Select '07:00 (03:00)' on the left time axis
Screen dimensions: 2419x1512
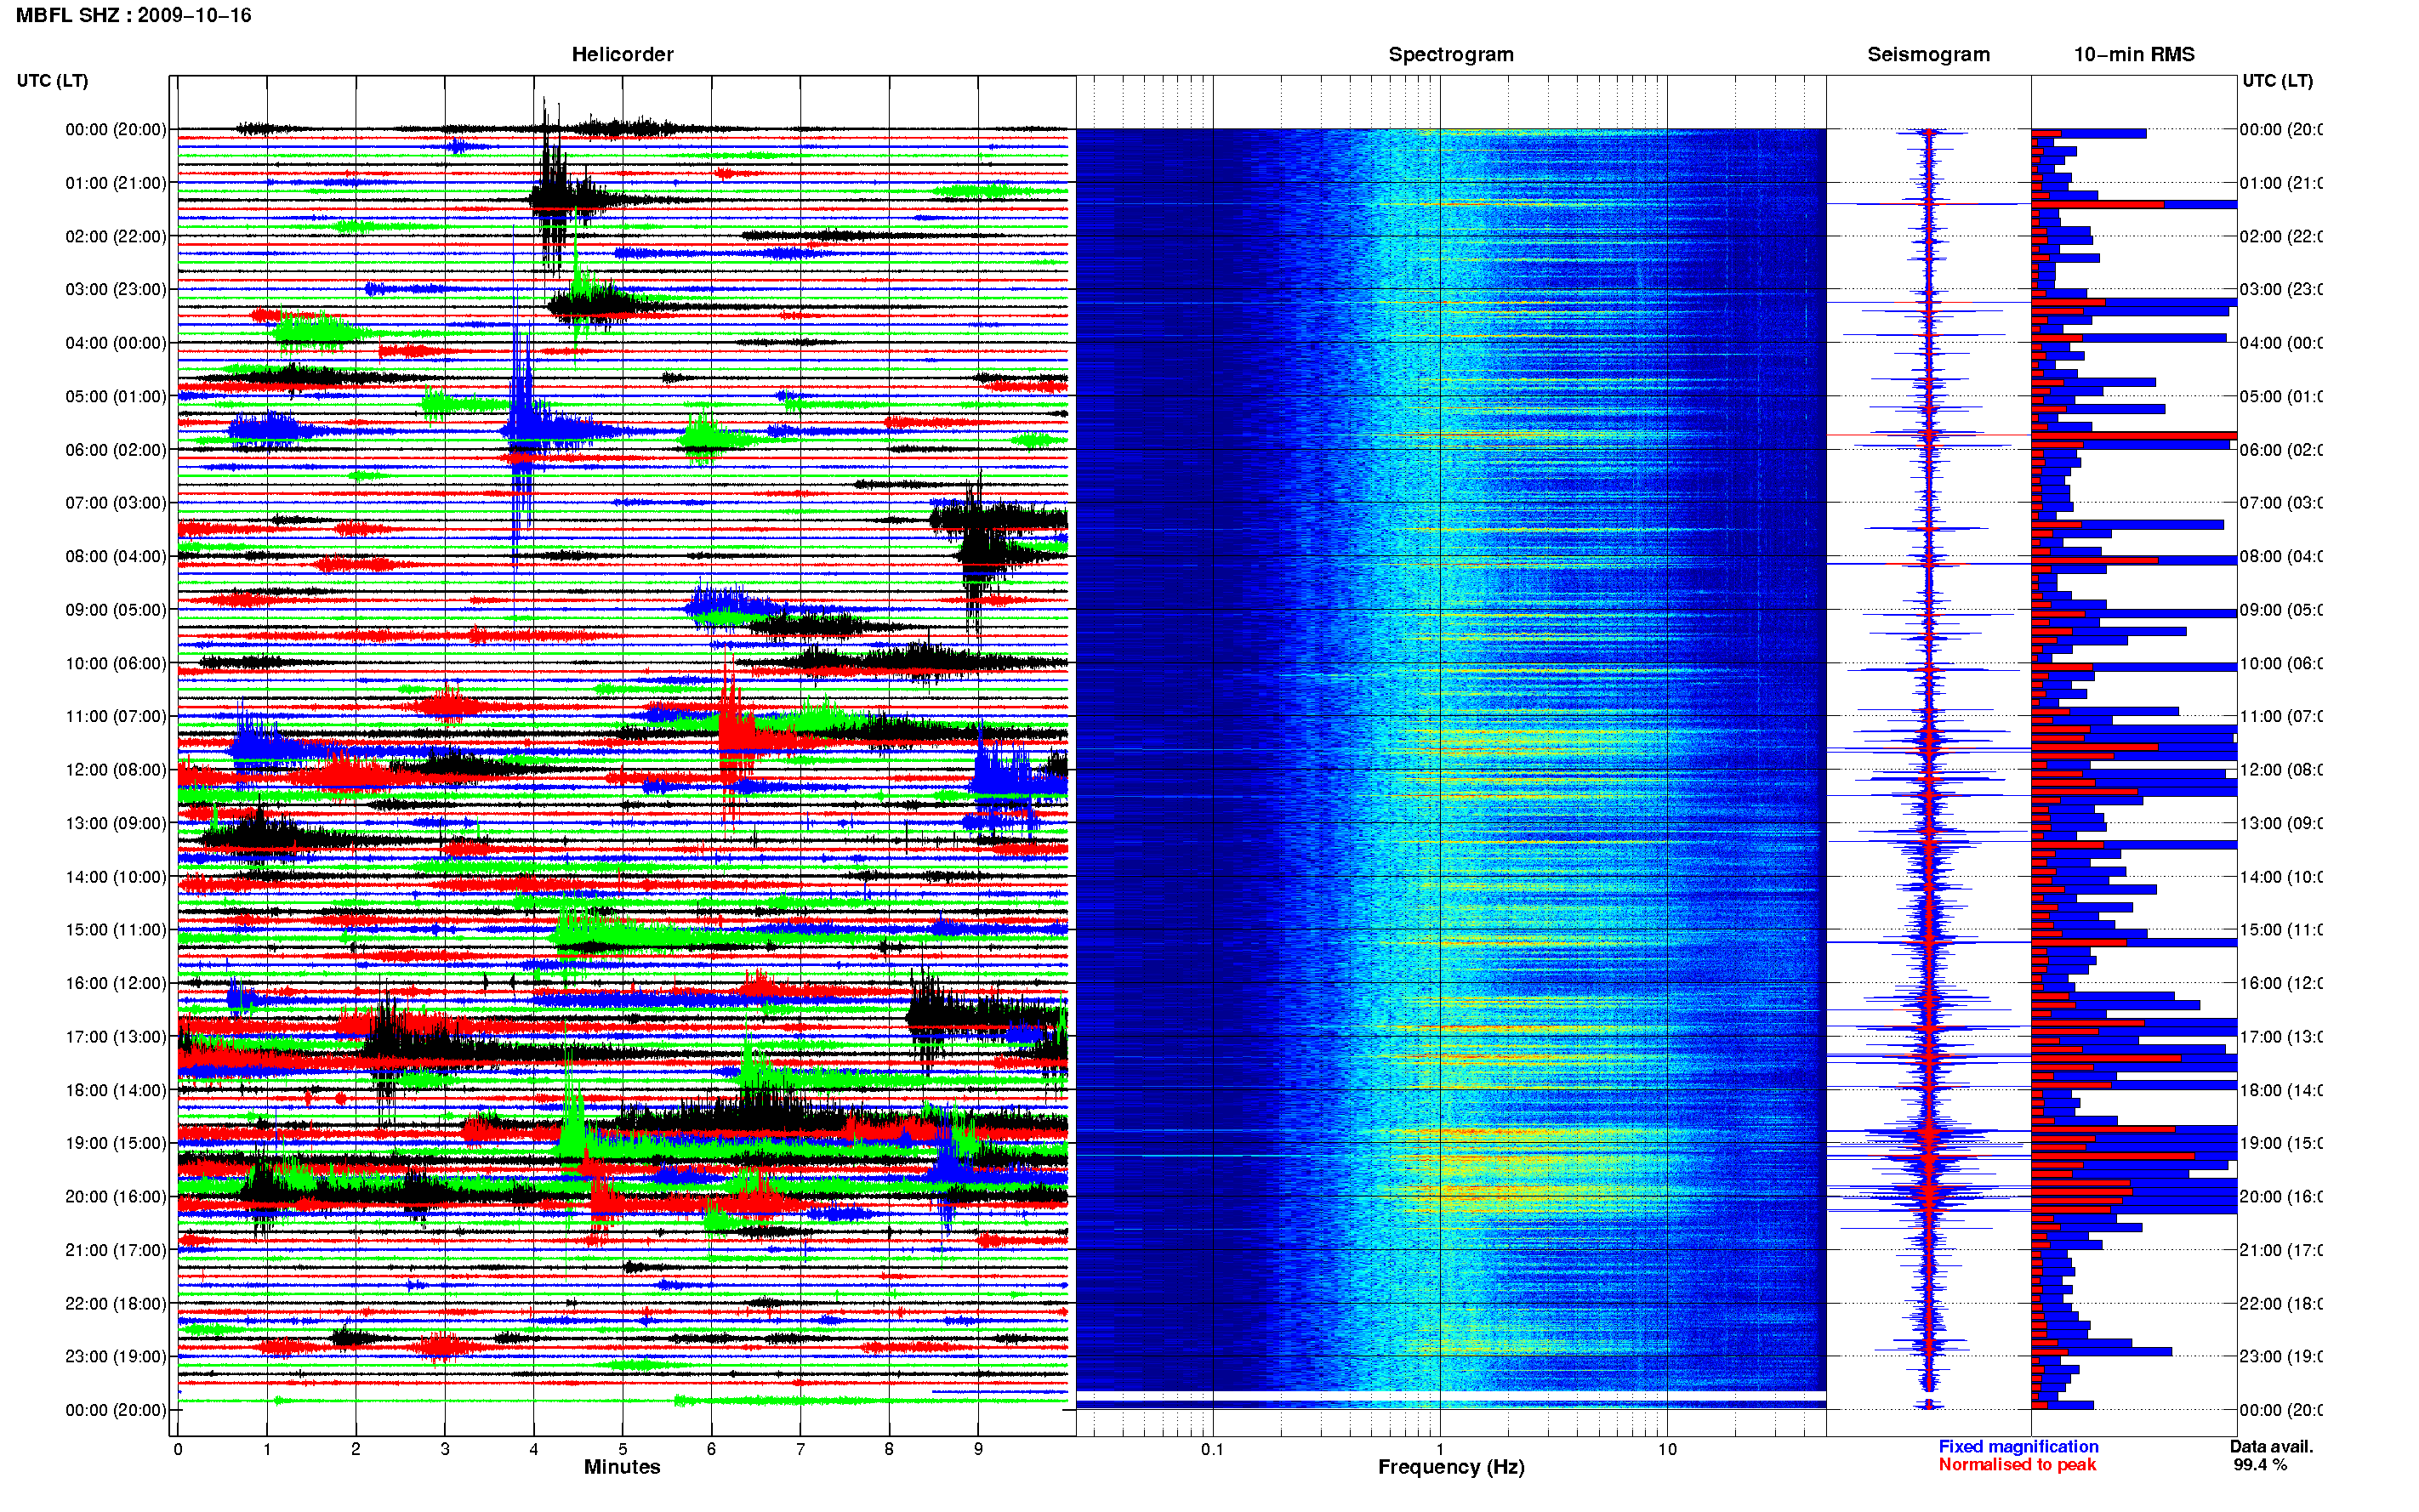(x=116, y=502)
